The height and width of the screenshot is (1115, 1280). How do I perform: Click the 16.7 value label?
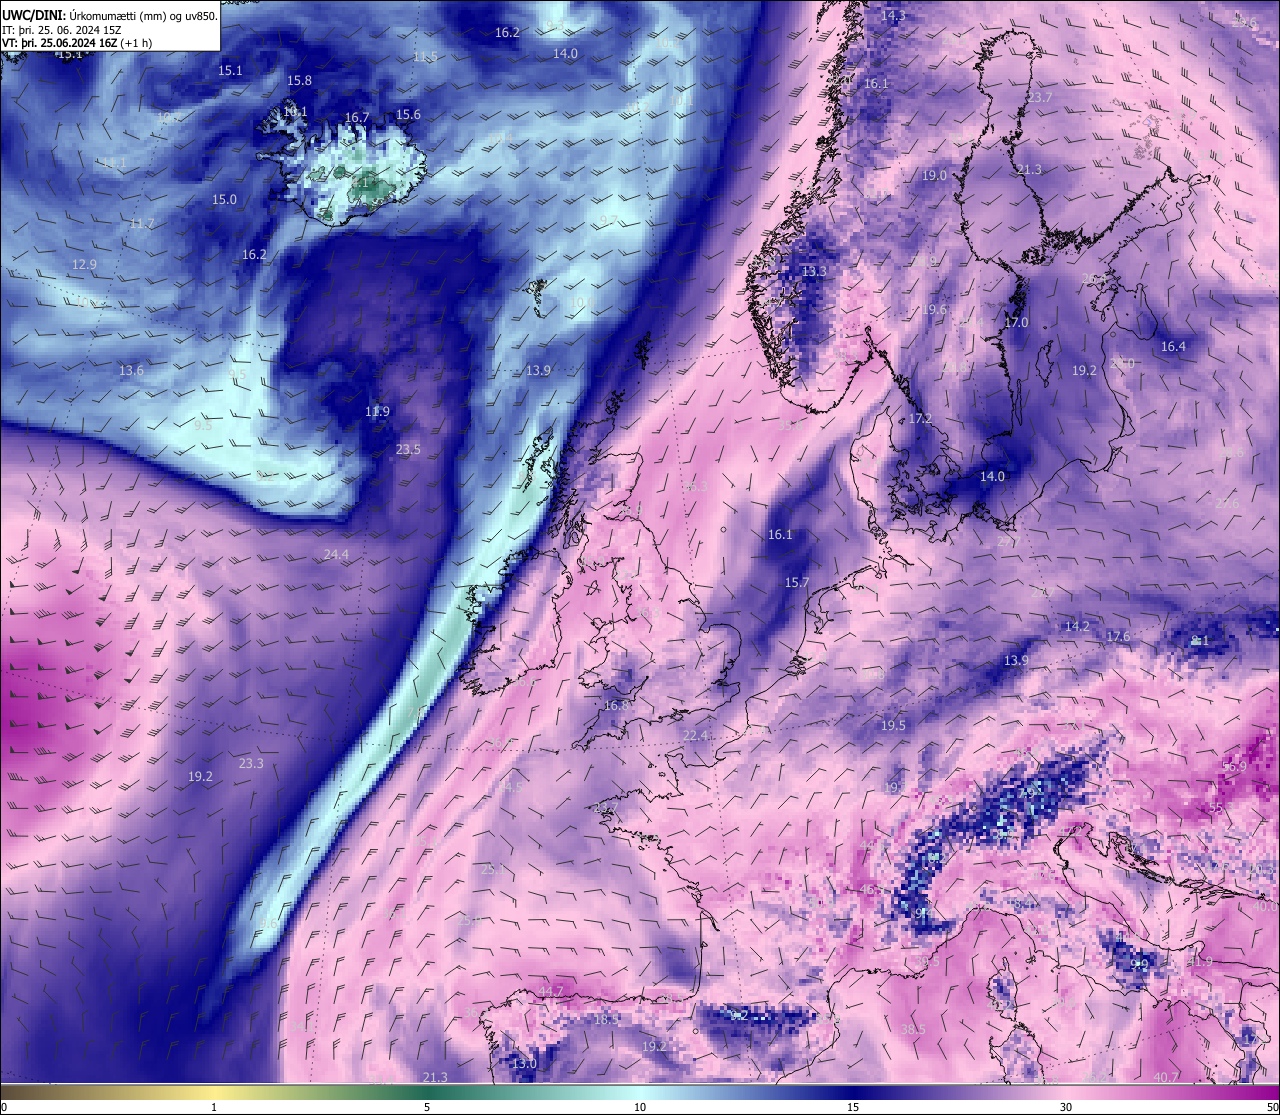pos(357,118)
